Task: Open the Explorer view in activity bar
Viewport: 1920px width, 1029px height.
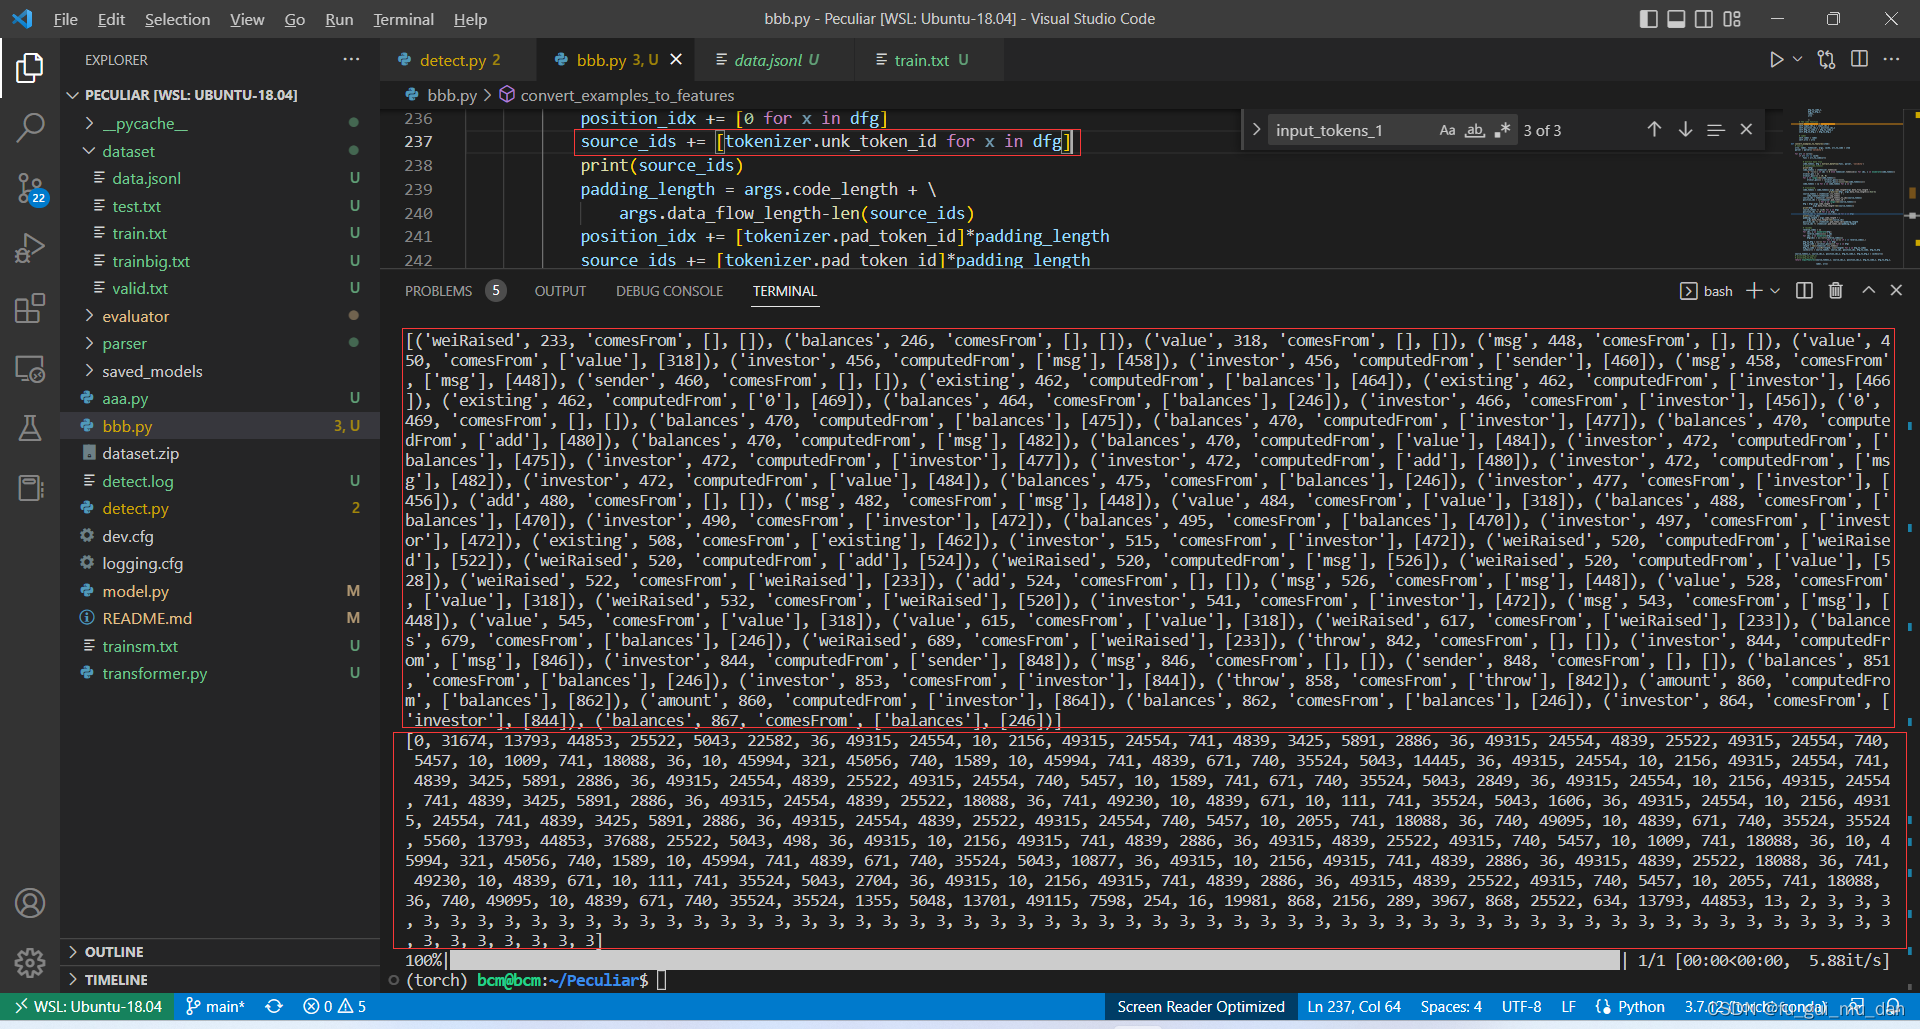Action: 30,68
